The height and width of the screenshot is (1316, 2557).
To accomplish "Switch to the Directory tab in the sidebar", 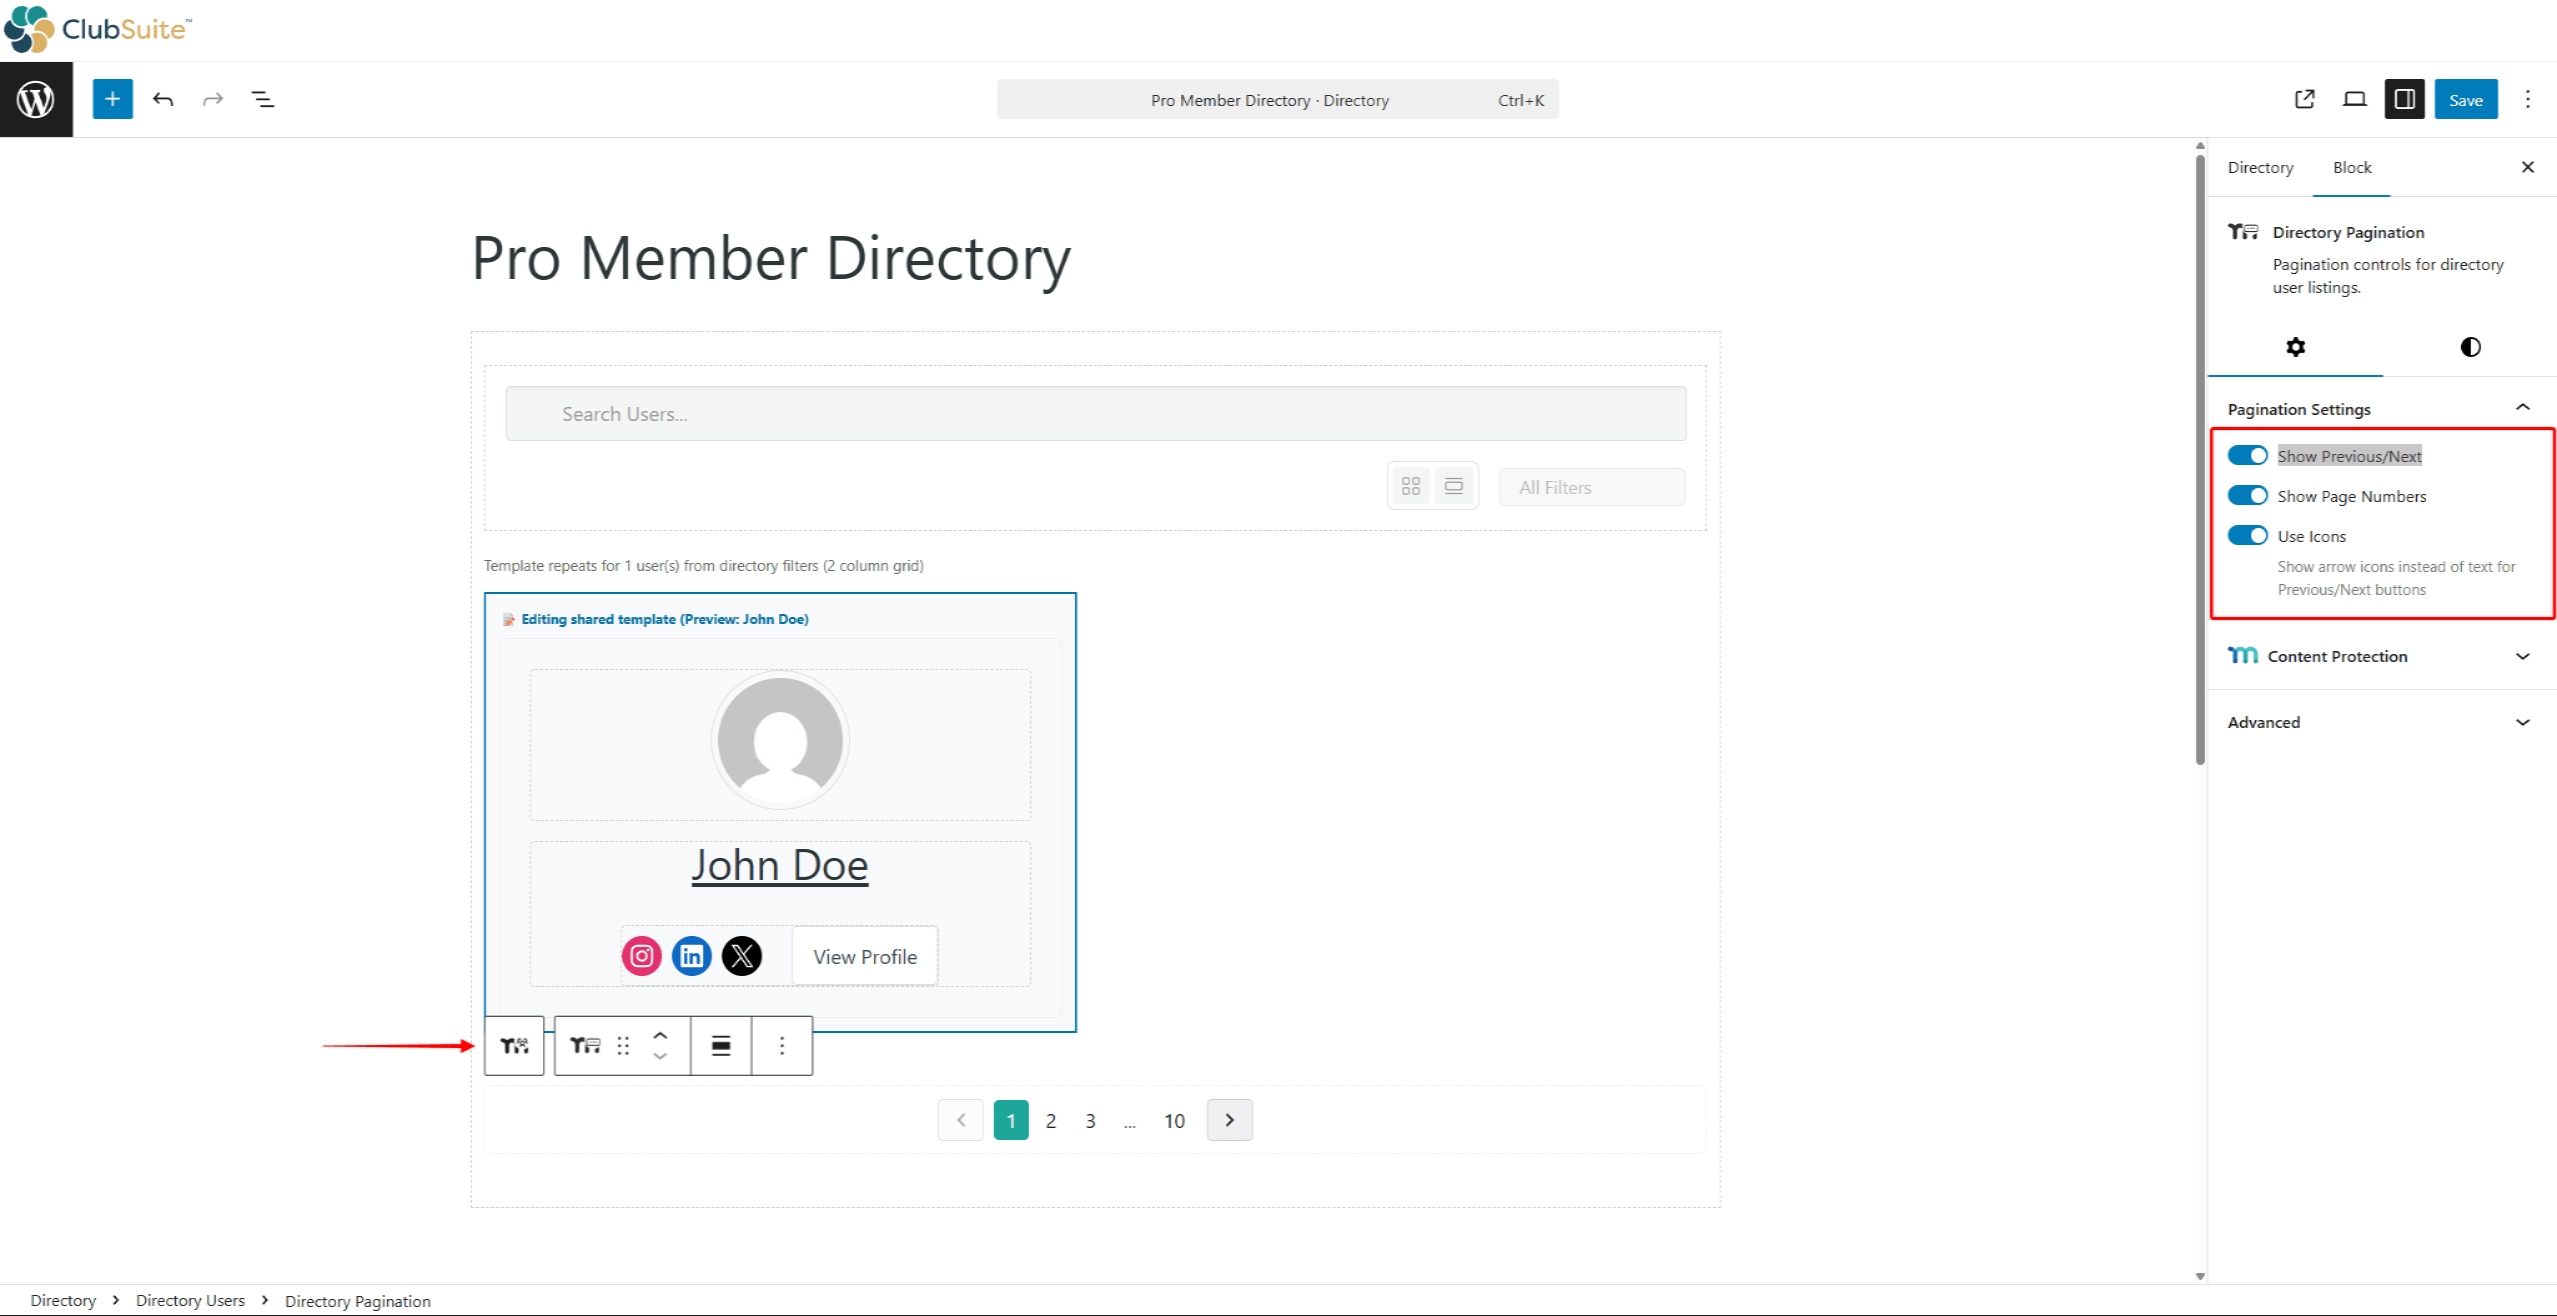I will pyautogui.click(x=2260, y=167).
